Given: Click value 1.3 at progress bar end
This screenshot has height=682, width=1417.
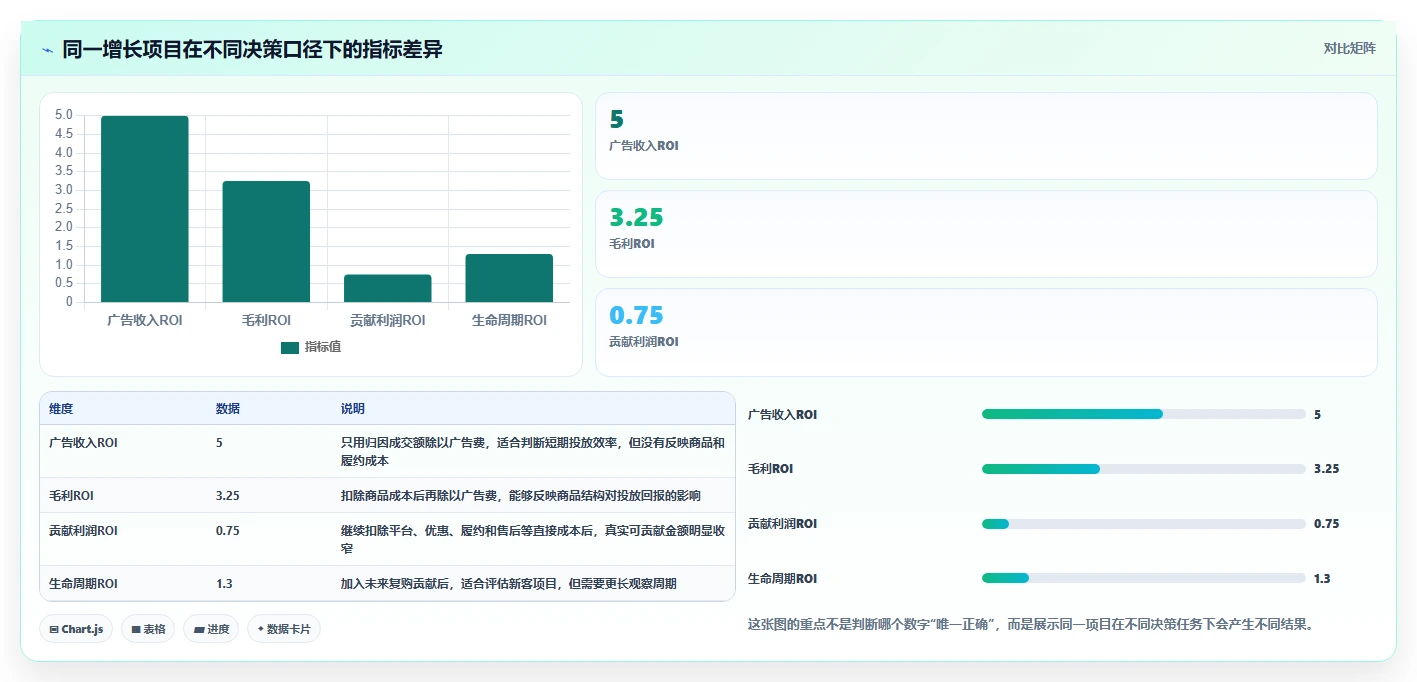Looking at the screenshot, I should click(x=1322, y=578).
